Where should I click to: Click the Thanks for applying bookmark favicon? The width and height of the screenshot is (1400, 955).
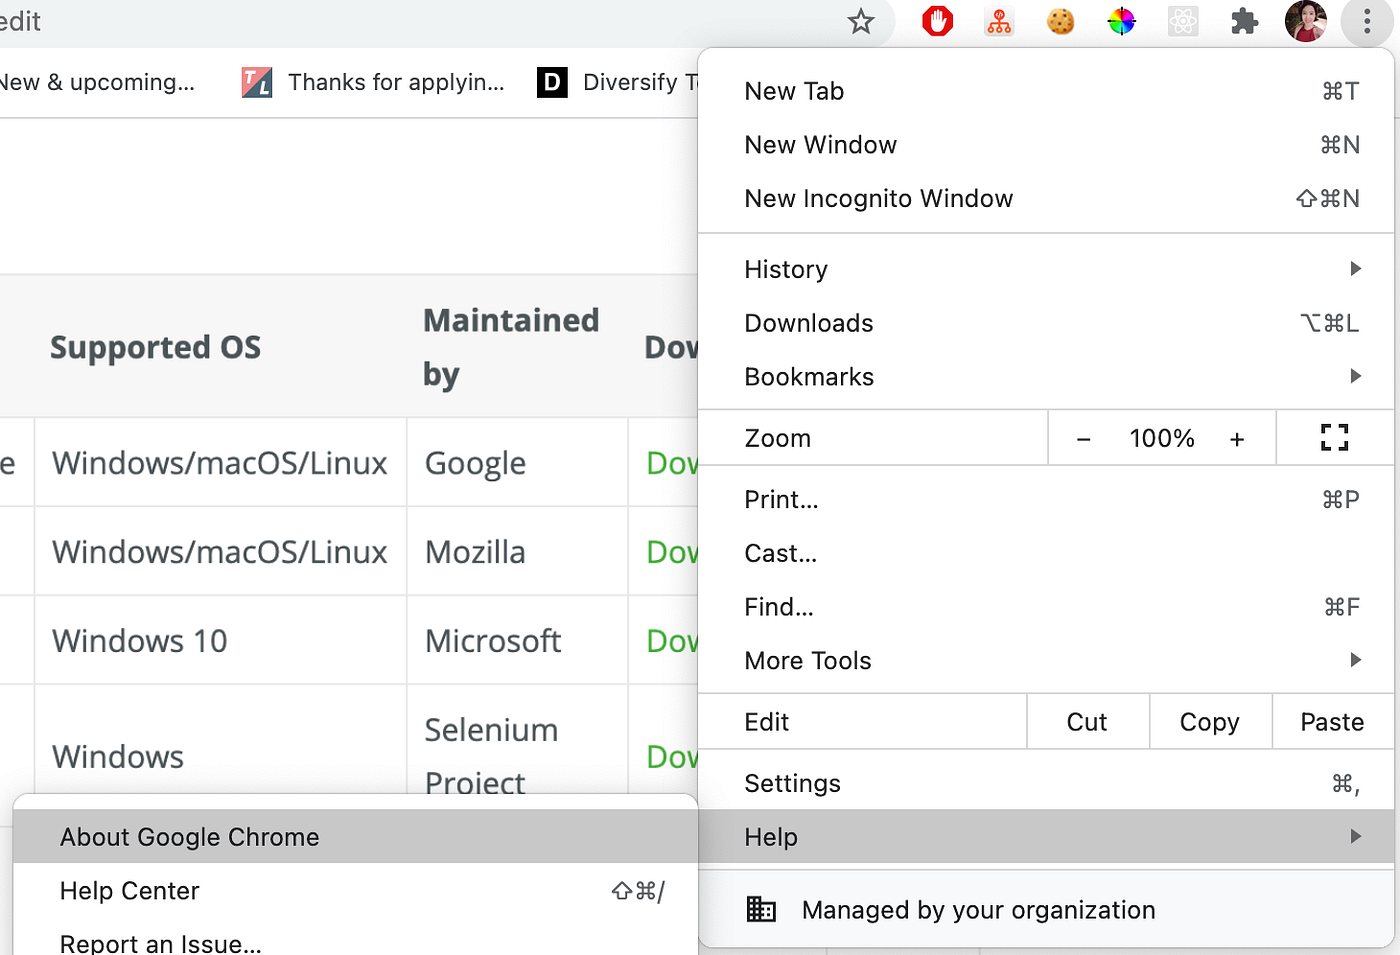pyautogui.click(x=257, y=82)
